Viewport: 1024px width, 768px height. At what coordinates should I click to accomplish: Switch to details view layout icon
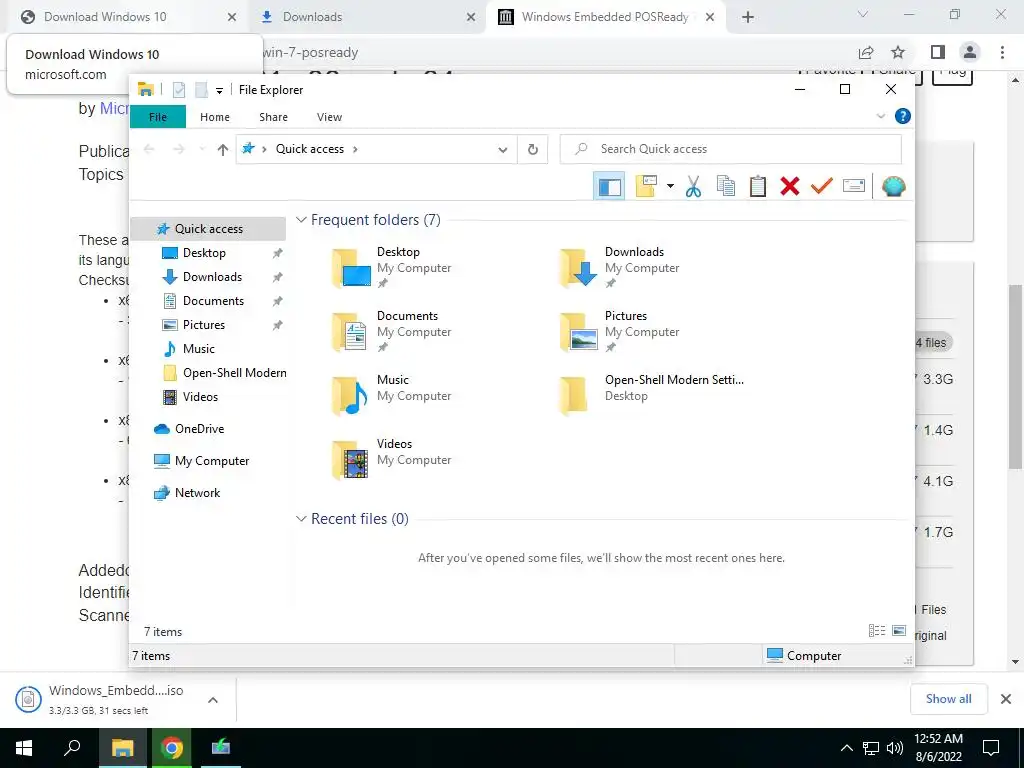pyautogui.click(x=877, y=631)
